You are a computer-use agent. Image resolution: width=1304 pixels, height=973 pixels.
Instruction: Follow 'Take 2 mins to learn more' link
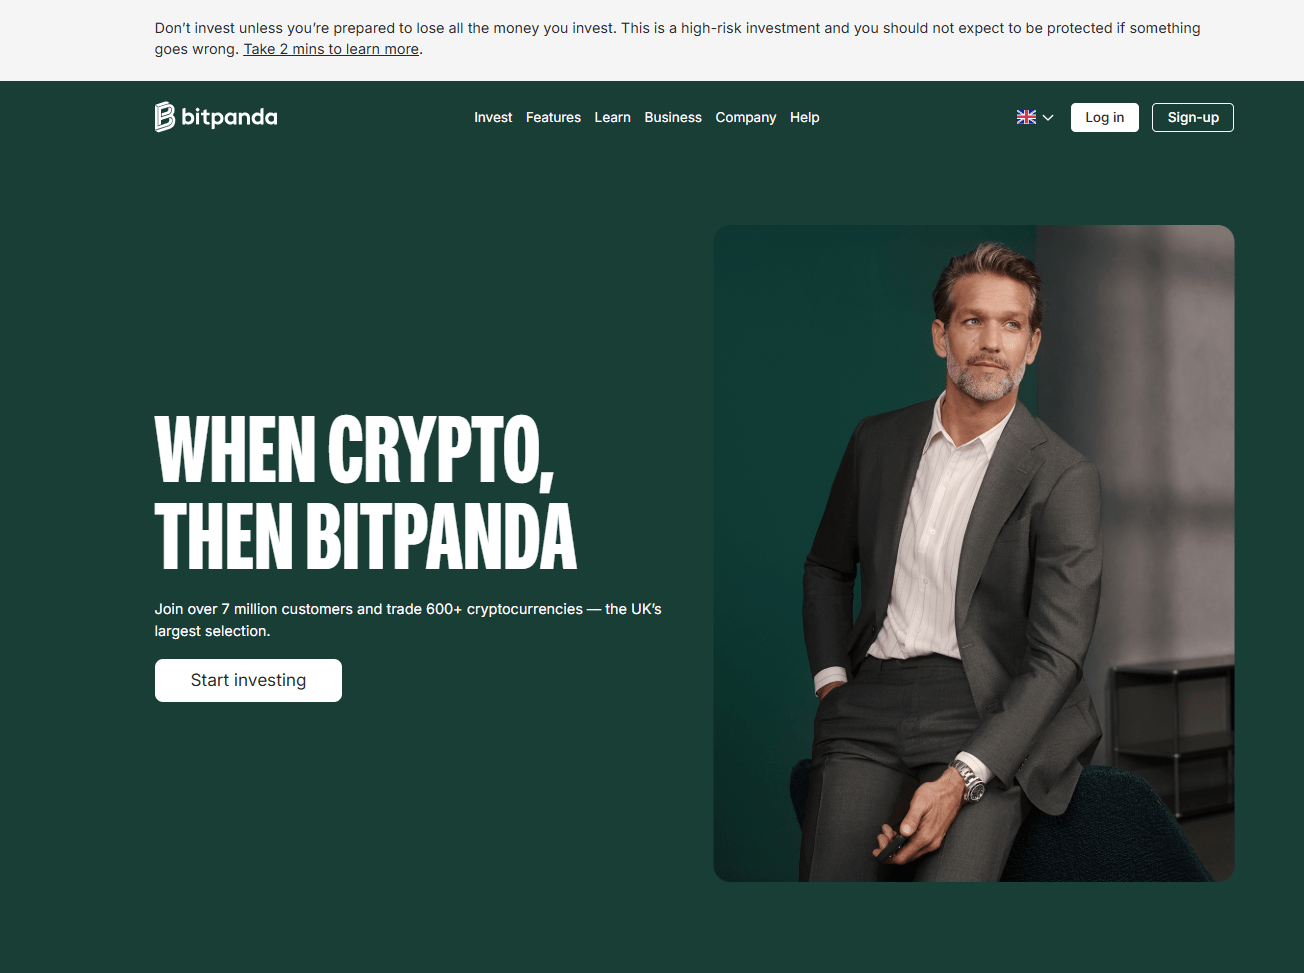331,49
